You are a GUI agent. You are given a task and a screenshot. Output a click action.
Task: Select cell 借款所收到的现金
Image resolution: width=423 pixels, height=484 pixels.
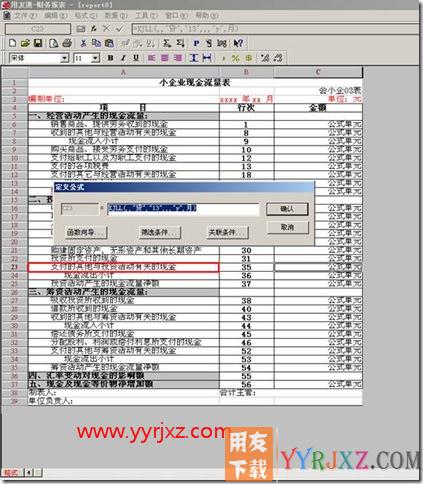point(123,309)
